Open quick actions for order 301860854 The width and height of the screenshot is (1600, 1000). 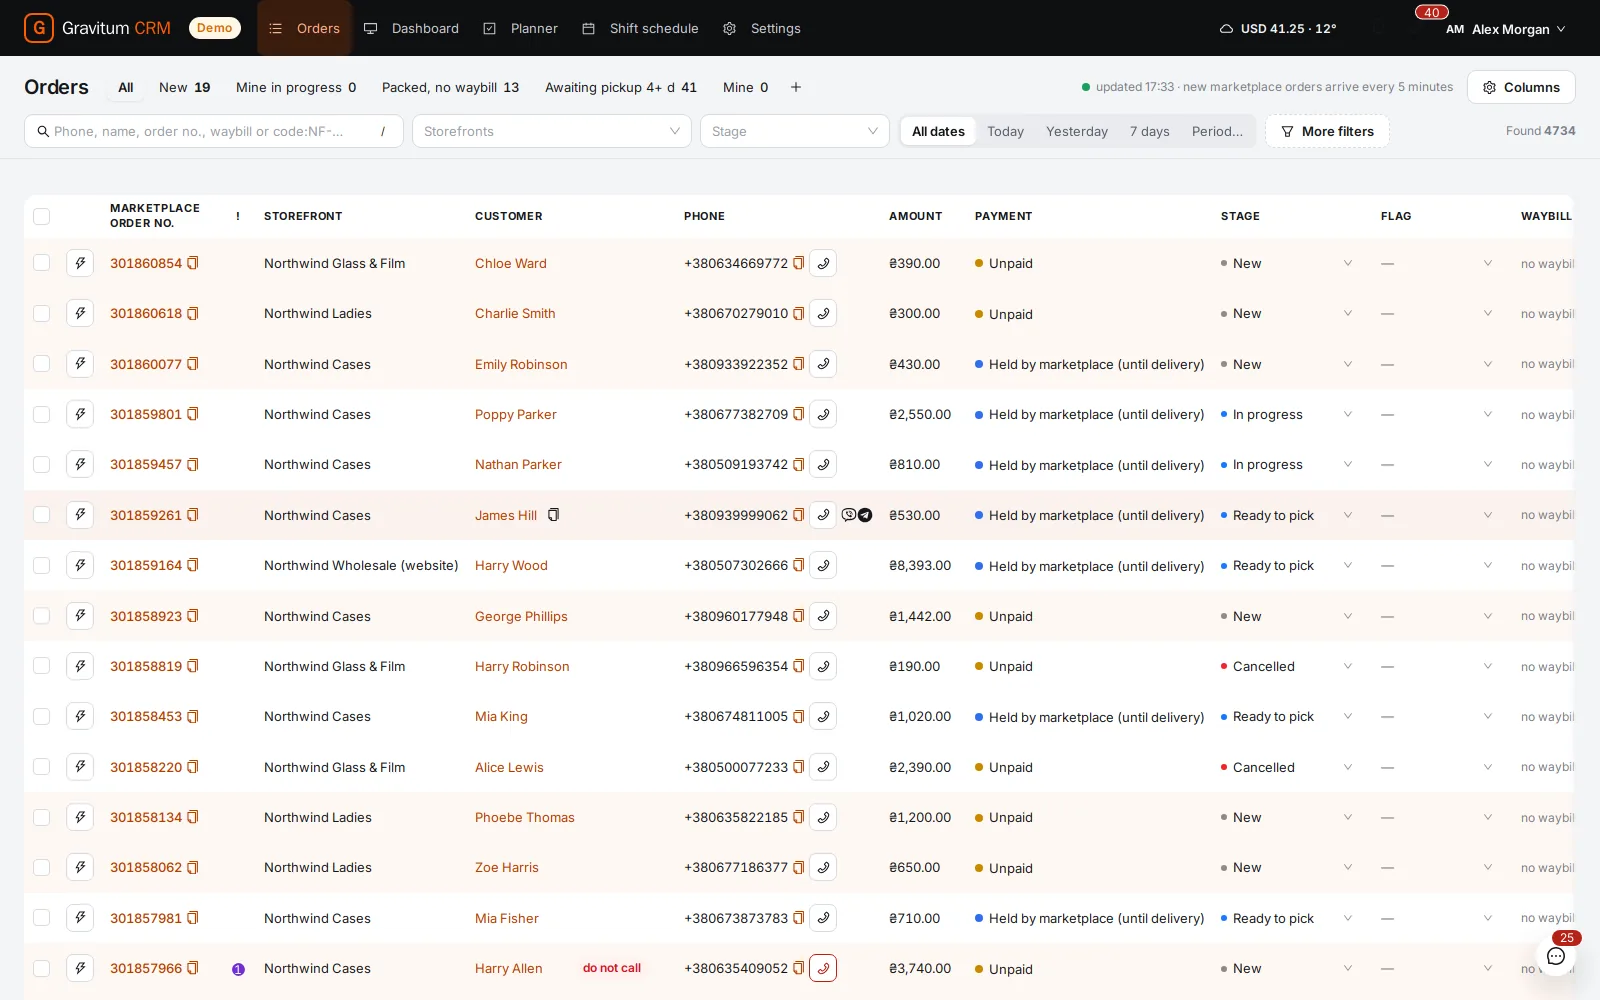(80, 263)
